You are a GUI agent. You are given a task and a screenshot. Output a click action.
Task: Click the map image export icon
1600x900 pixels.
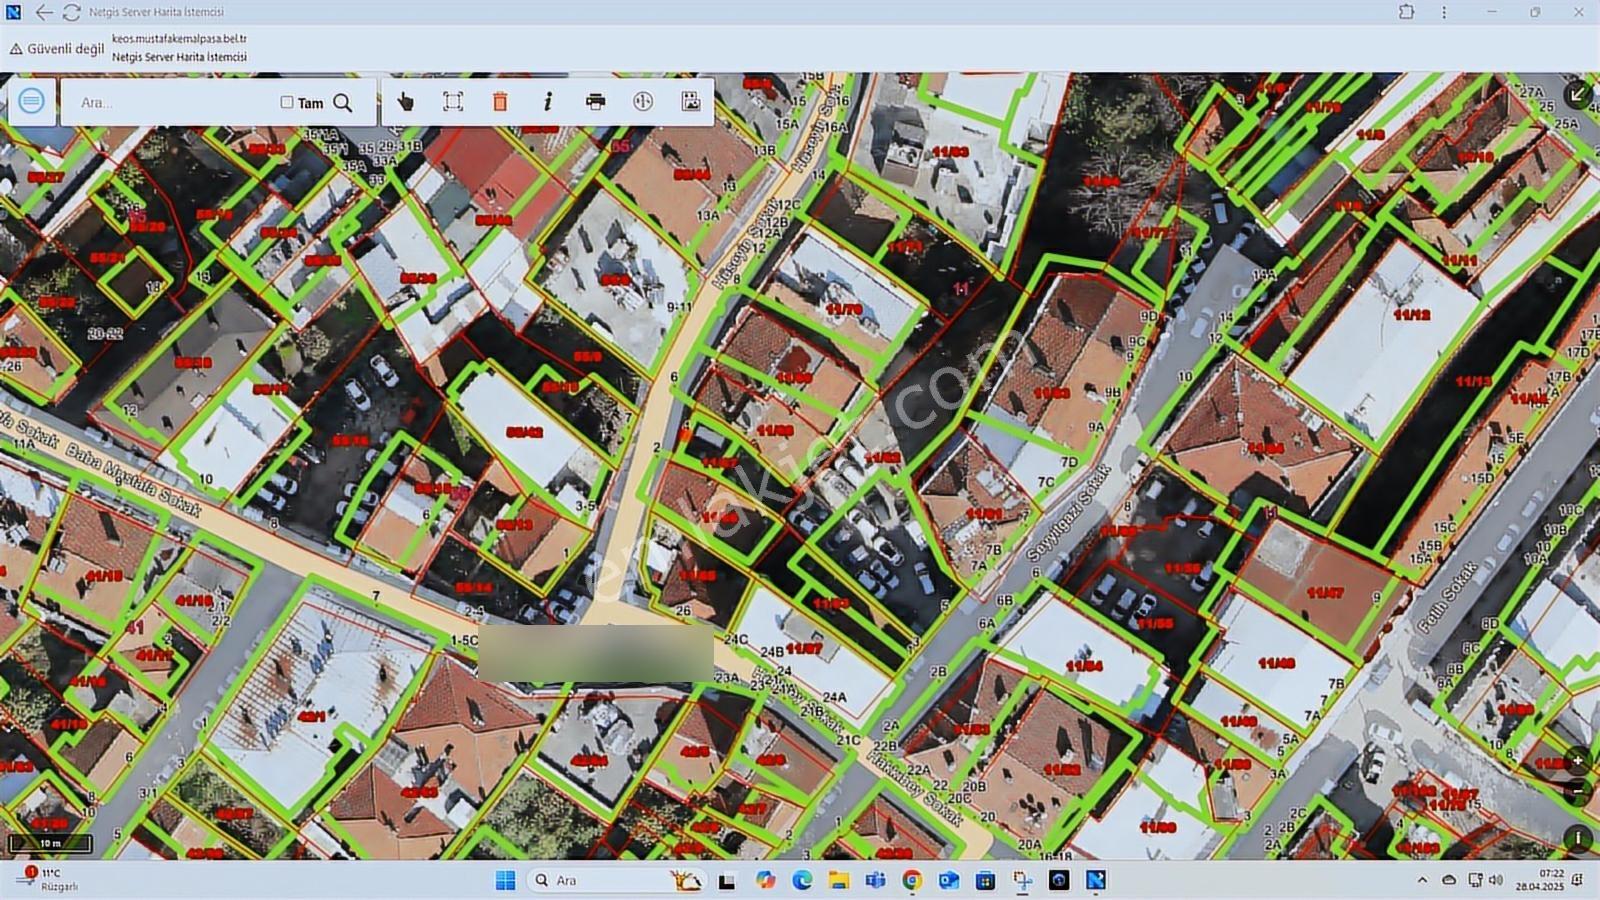tap(690, 101)
